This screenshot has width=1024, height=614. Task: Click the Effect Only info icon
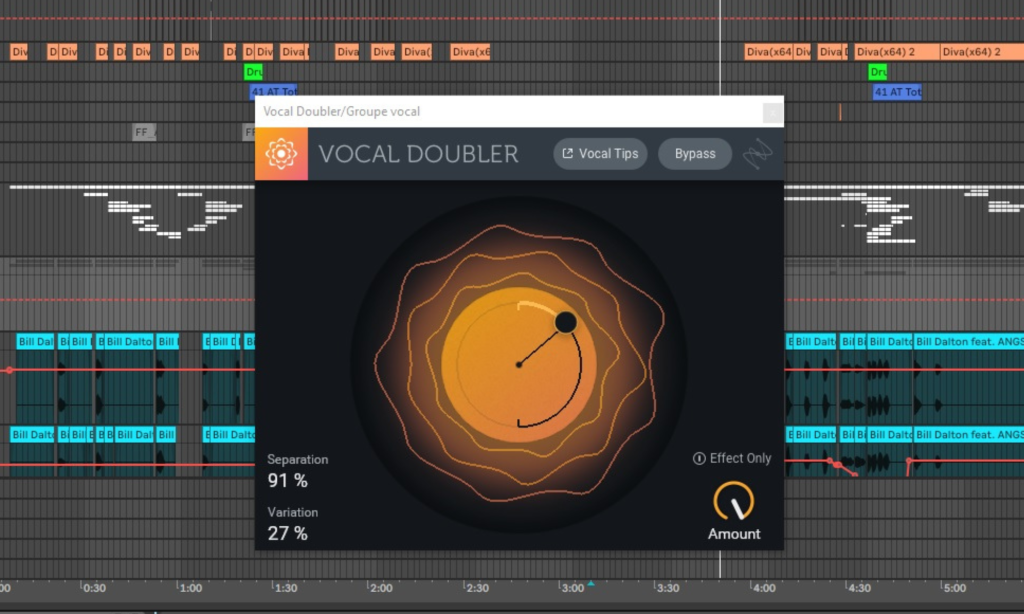point(699,458)
